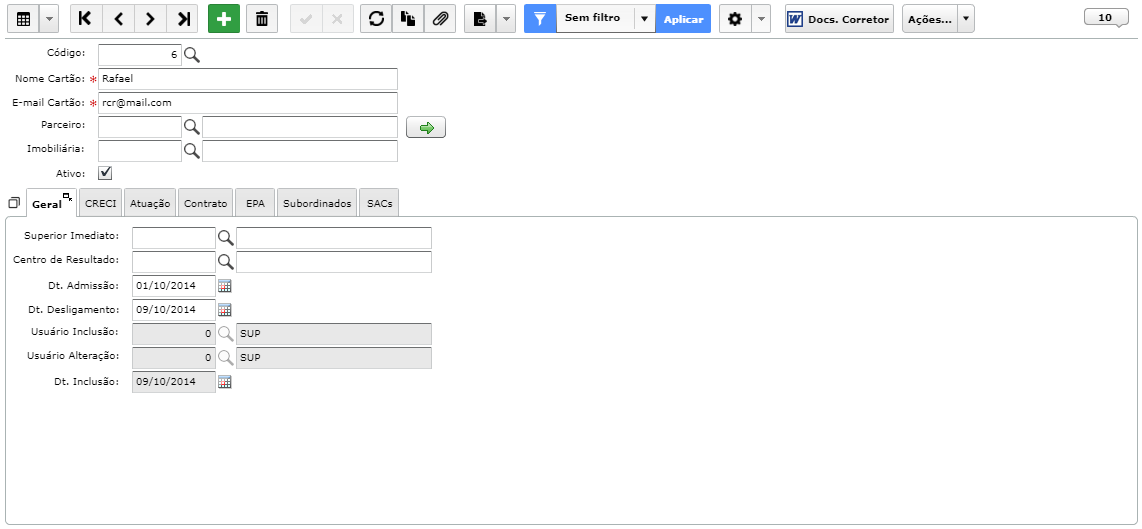Open settings gear icon

click(735, 20)
